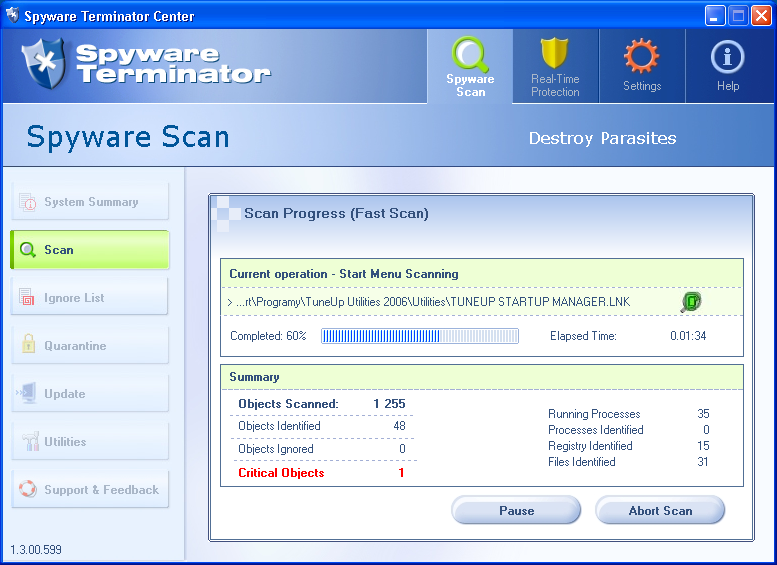The image size is (777, 565).
Task: Open Real-Time Protection shield icon
Action: (555, 54)
